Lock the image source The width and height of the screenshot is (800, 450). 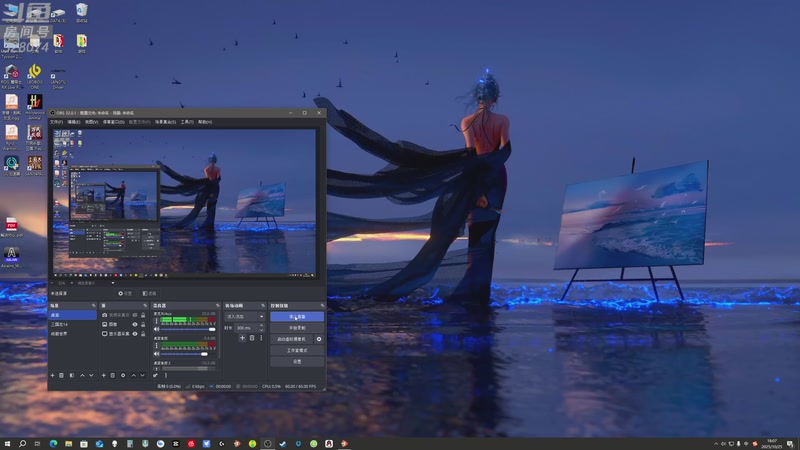click(143, 324)
